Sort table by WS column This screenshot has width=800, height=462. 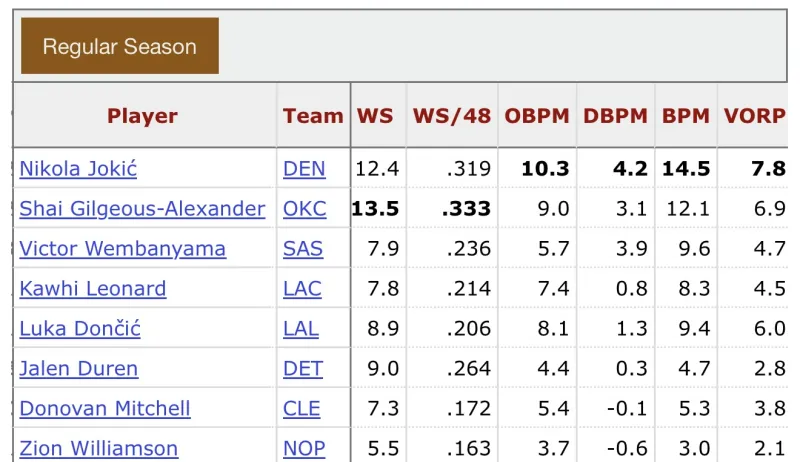click(x=375, y=115)
